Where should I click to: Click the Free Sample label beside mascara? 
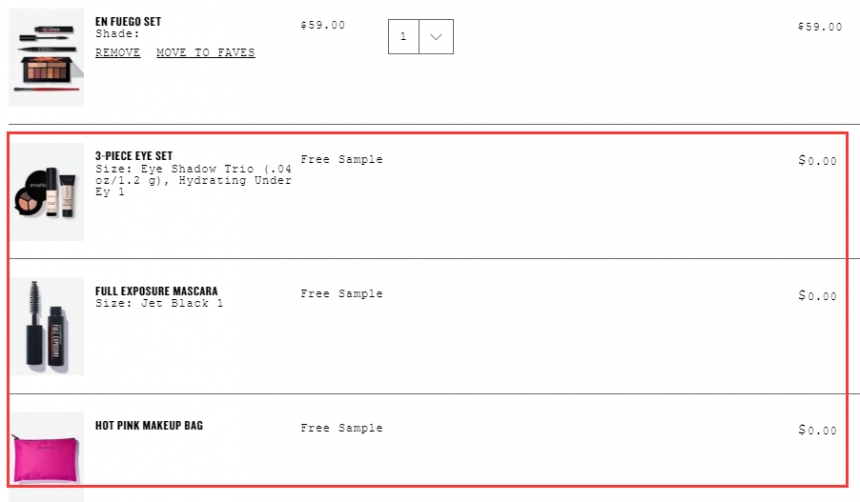342,294
